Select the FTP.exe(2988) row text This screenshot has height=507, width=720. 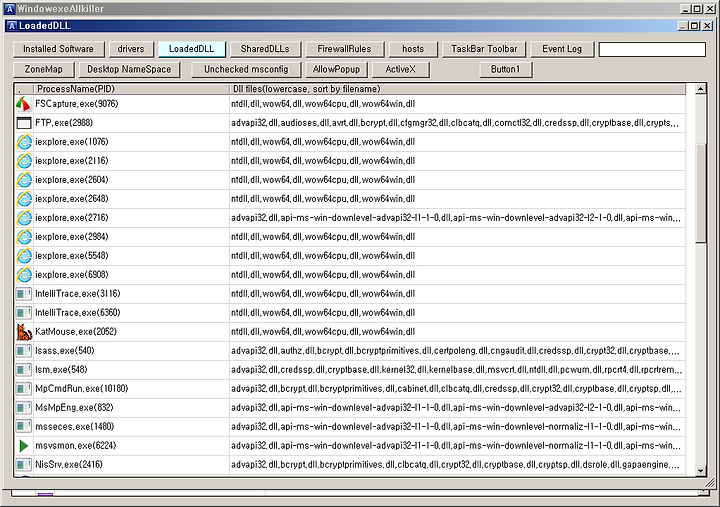(x=64, y=123)
